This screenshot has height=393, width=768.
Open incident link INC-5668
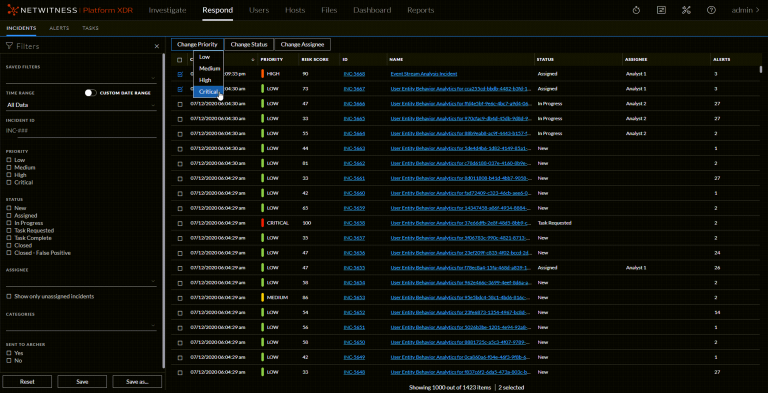354,74
